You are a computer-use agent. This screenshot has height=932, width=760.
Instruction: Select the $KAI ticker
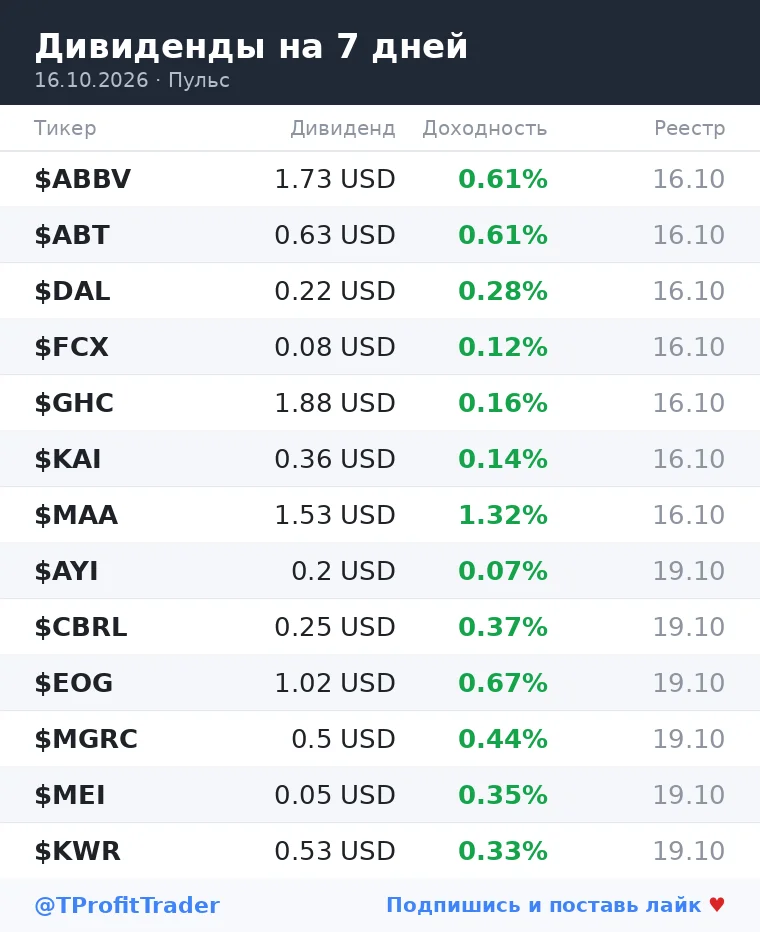coord(68,459)
